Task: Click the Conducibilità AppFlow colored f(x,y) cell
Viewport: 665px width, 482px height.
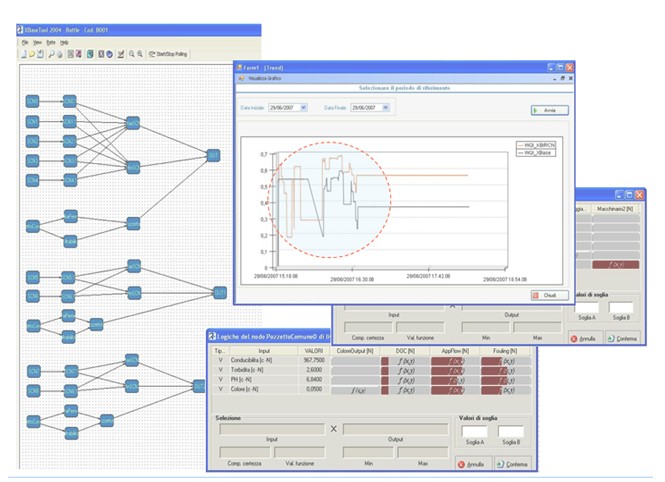Action: pyautogui.click(x=454, y=361)
